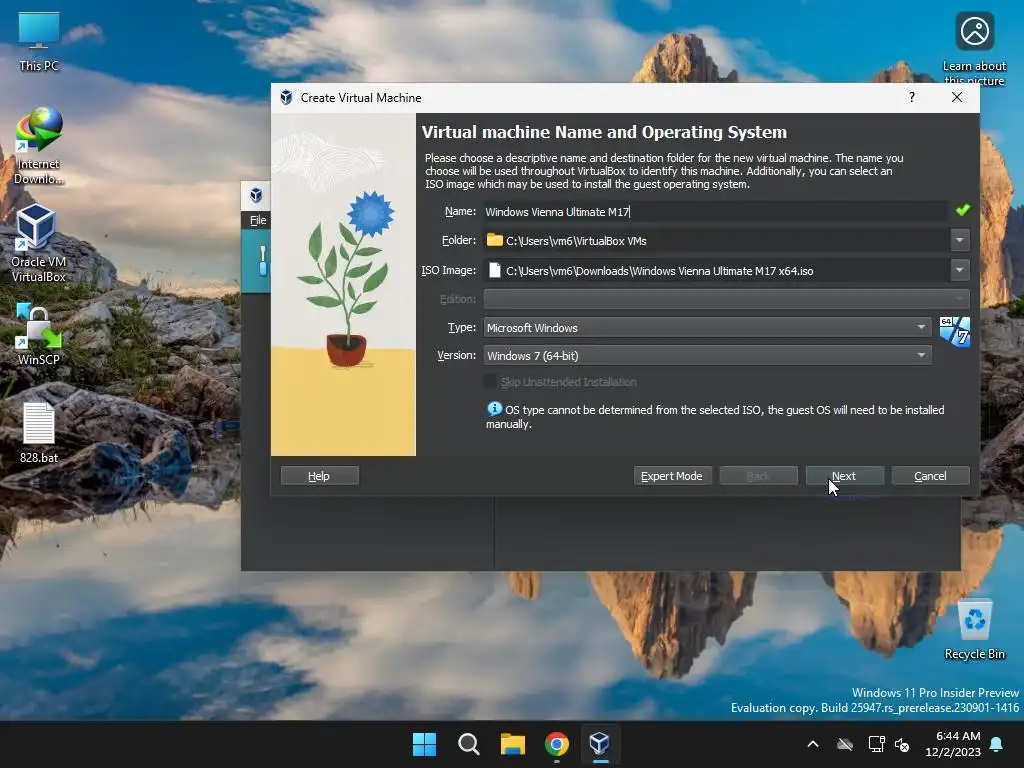Click the muted volume tray icon
The width and height of the screenshot is (1024, 768).
click(902, 744)
